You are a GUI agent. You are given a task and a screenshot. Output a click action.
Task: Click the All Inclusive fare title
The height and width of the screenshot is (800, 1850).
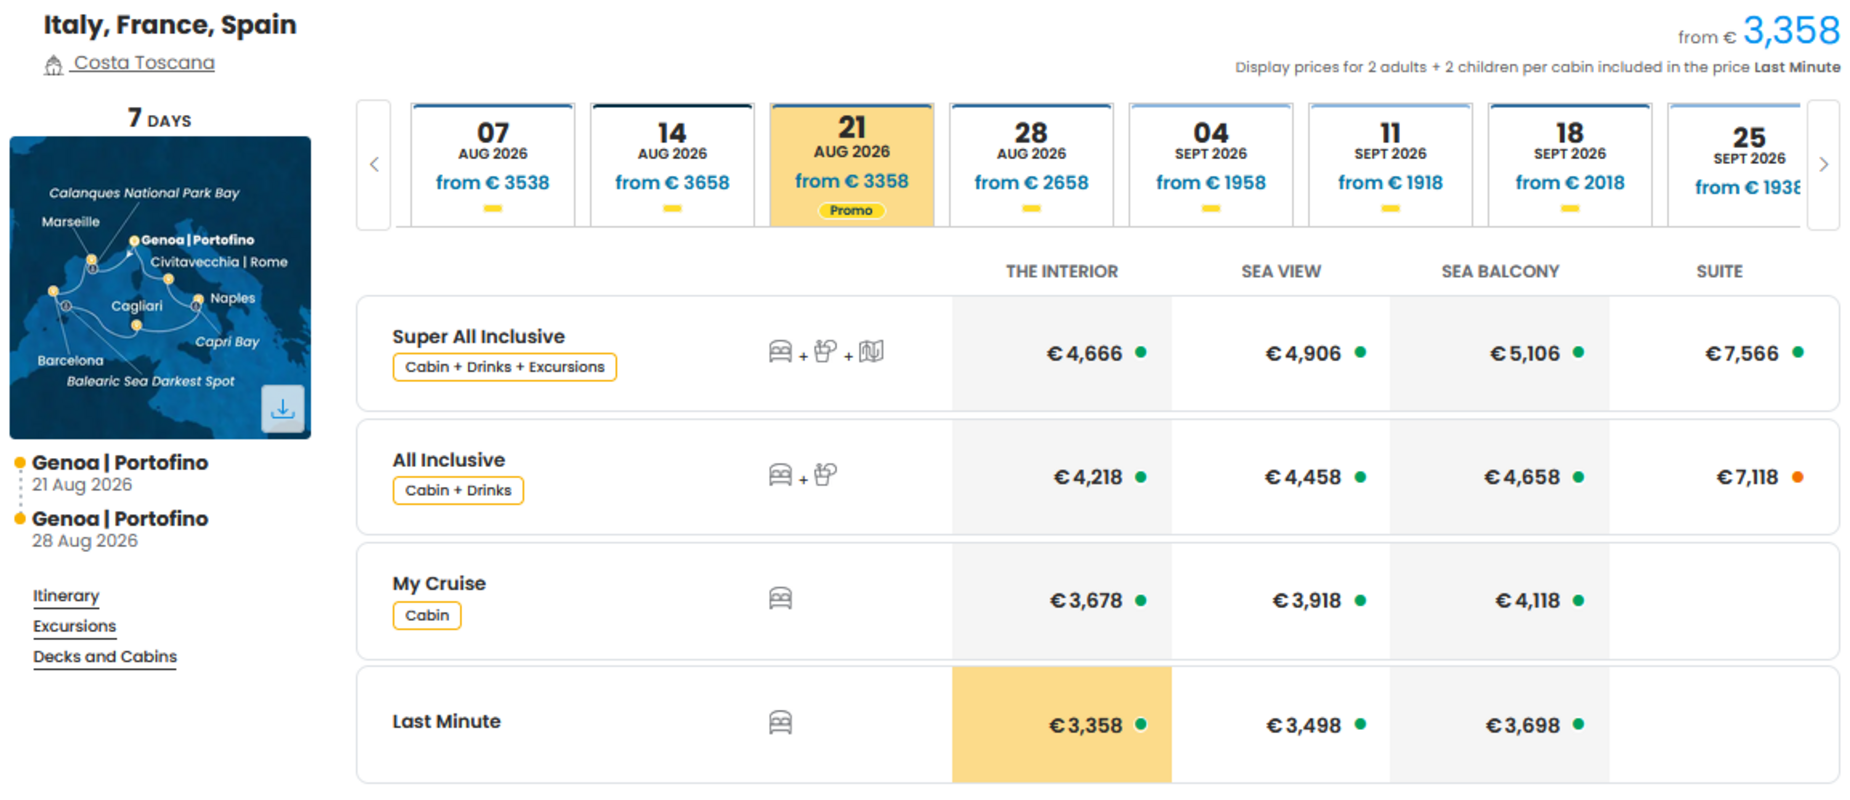[x=449, y=460]
